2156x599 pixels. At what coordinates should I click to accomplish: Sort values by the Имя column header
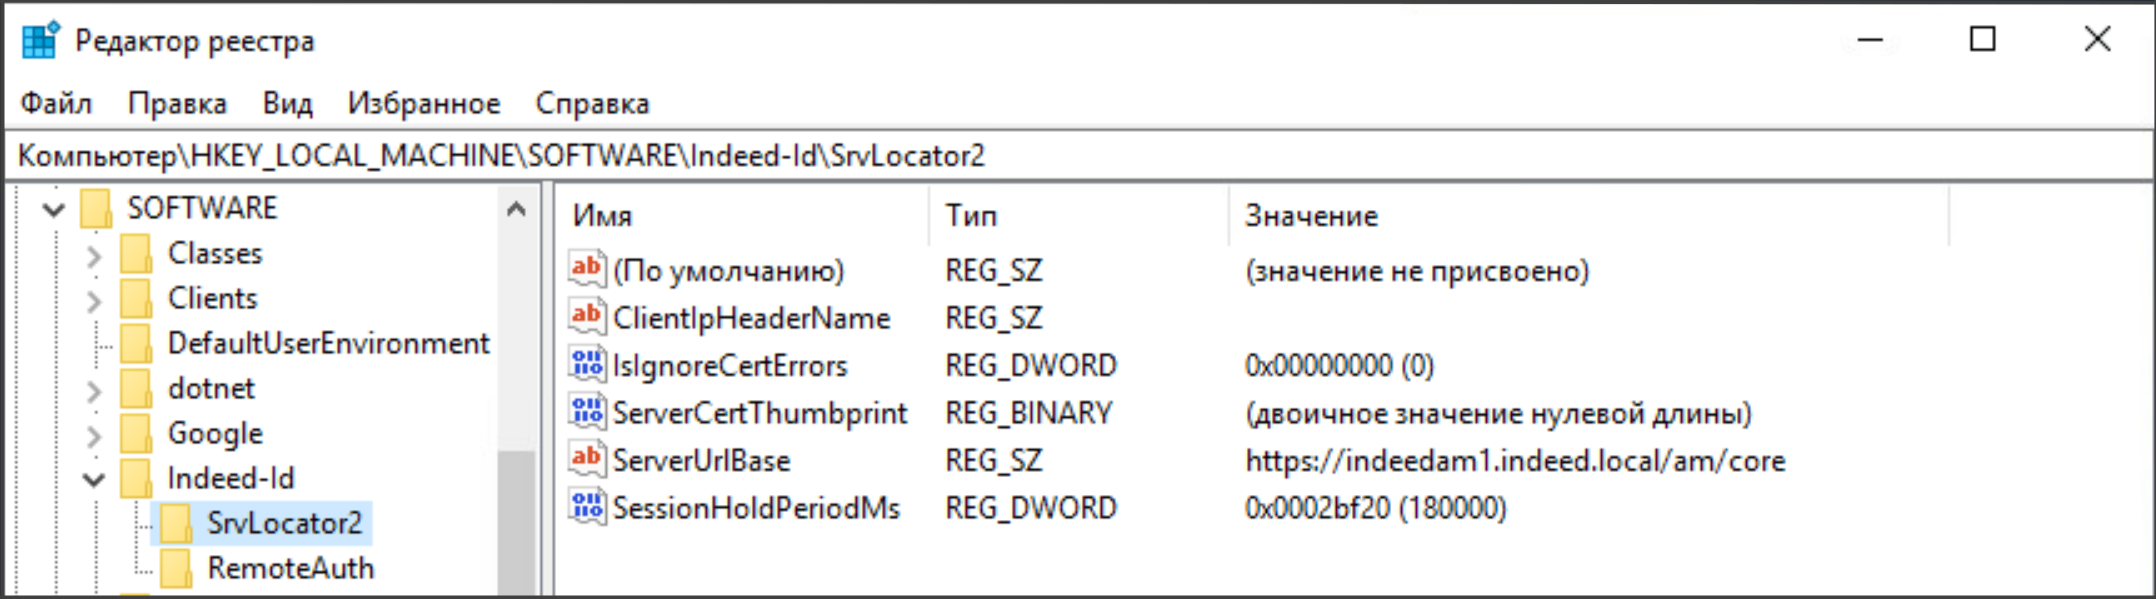(x=603, y=216)
